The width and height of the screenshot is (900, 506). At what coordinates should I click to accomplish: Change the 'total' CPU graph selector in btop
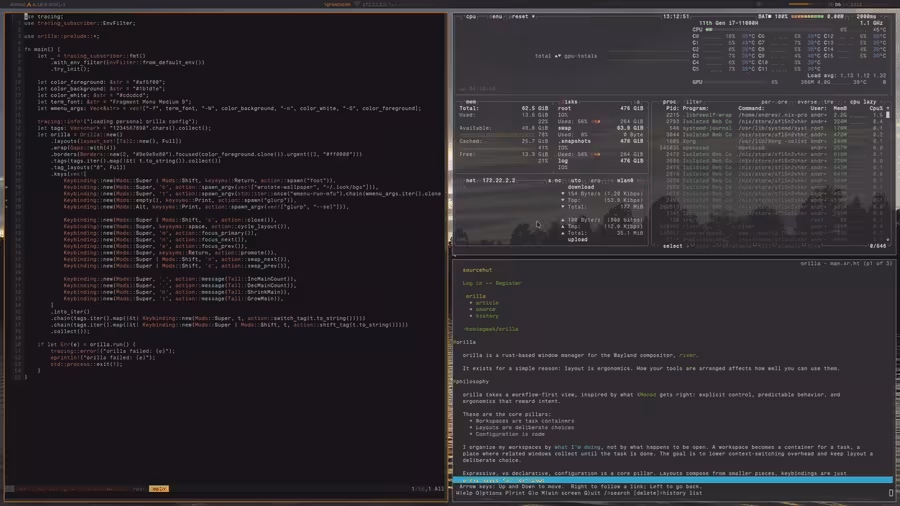(x=543, y=56)
